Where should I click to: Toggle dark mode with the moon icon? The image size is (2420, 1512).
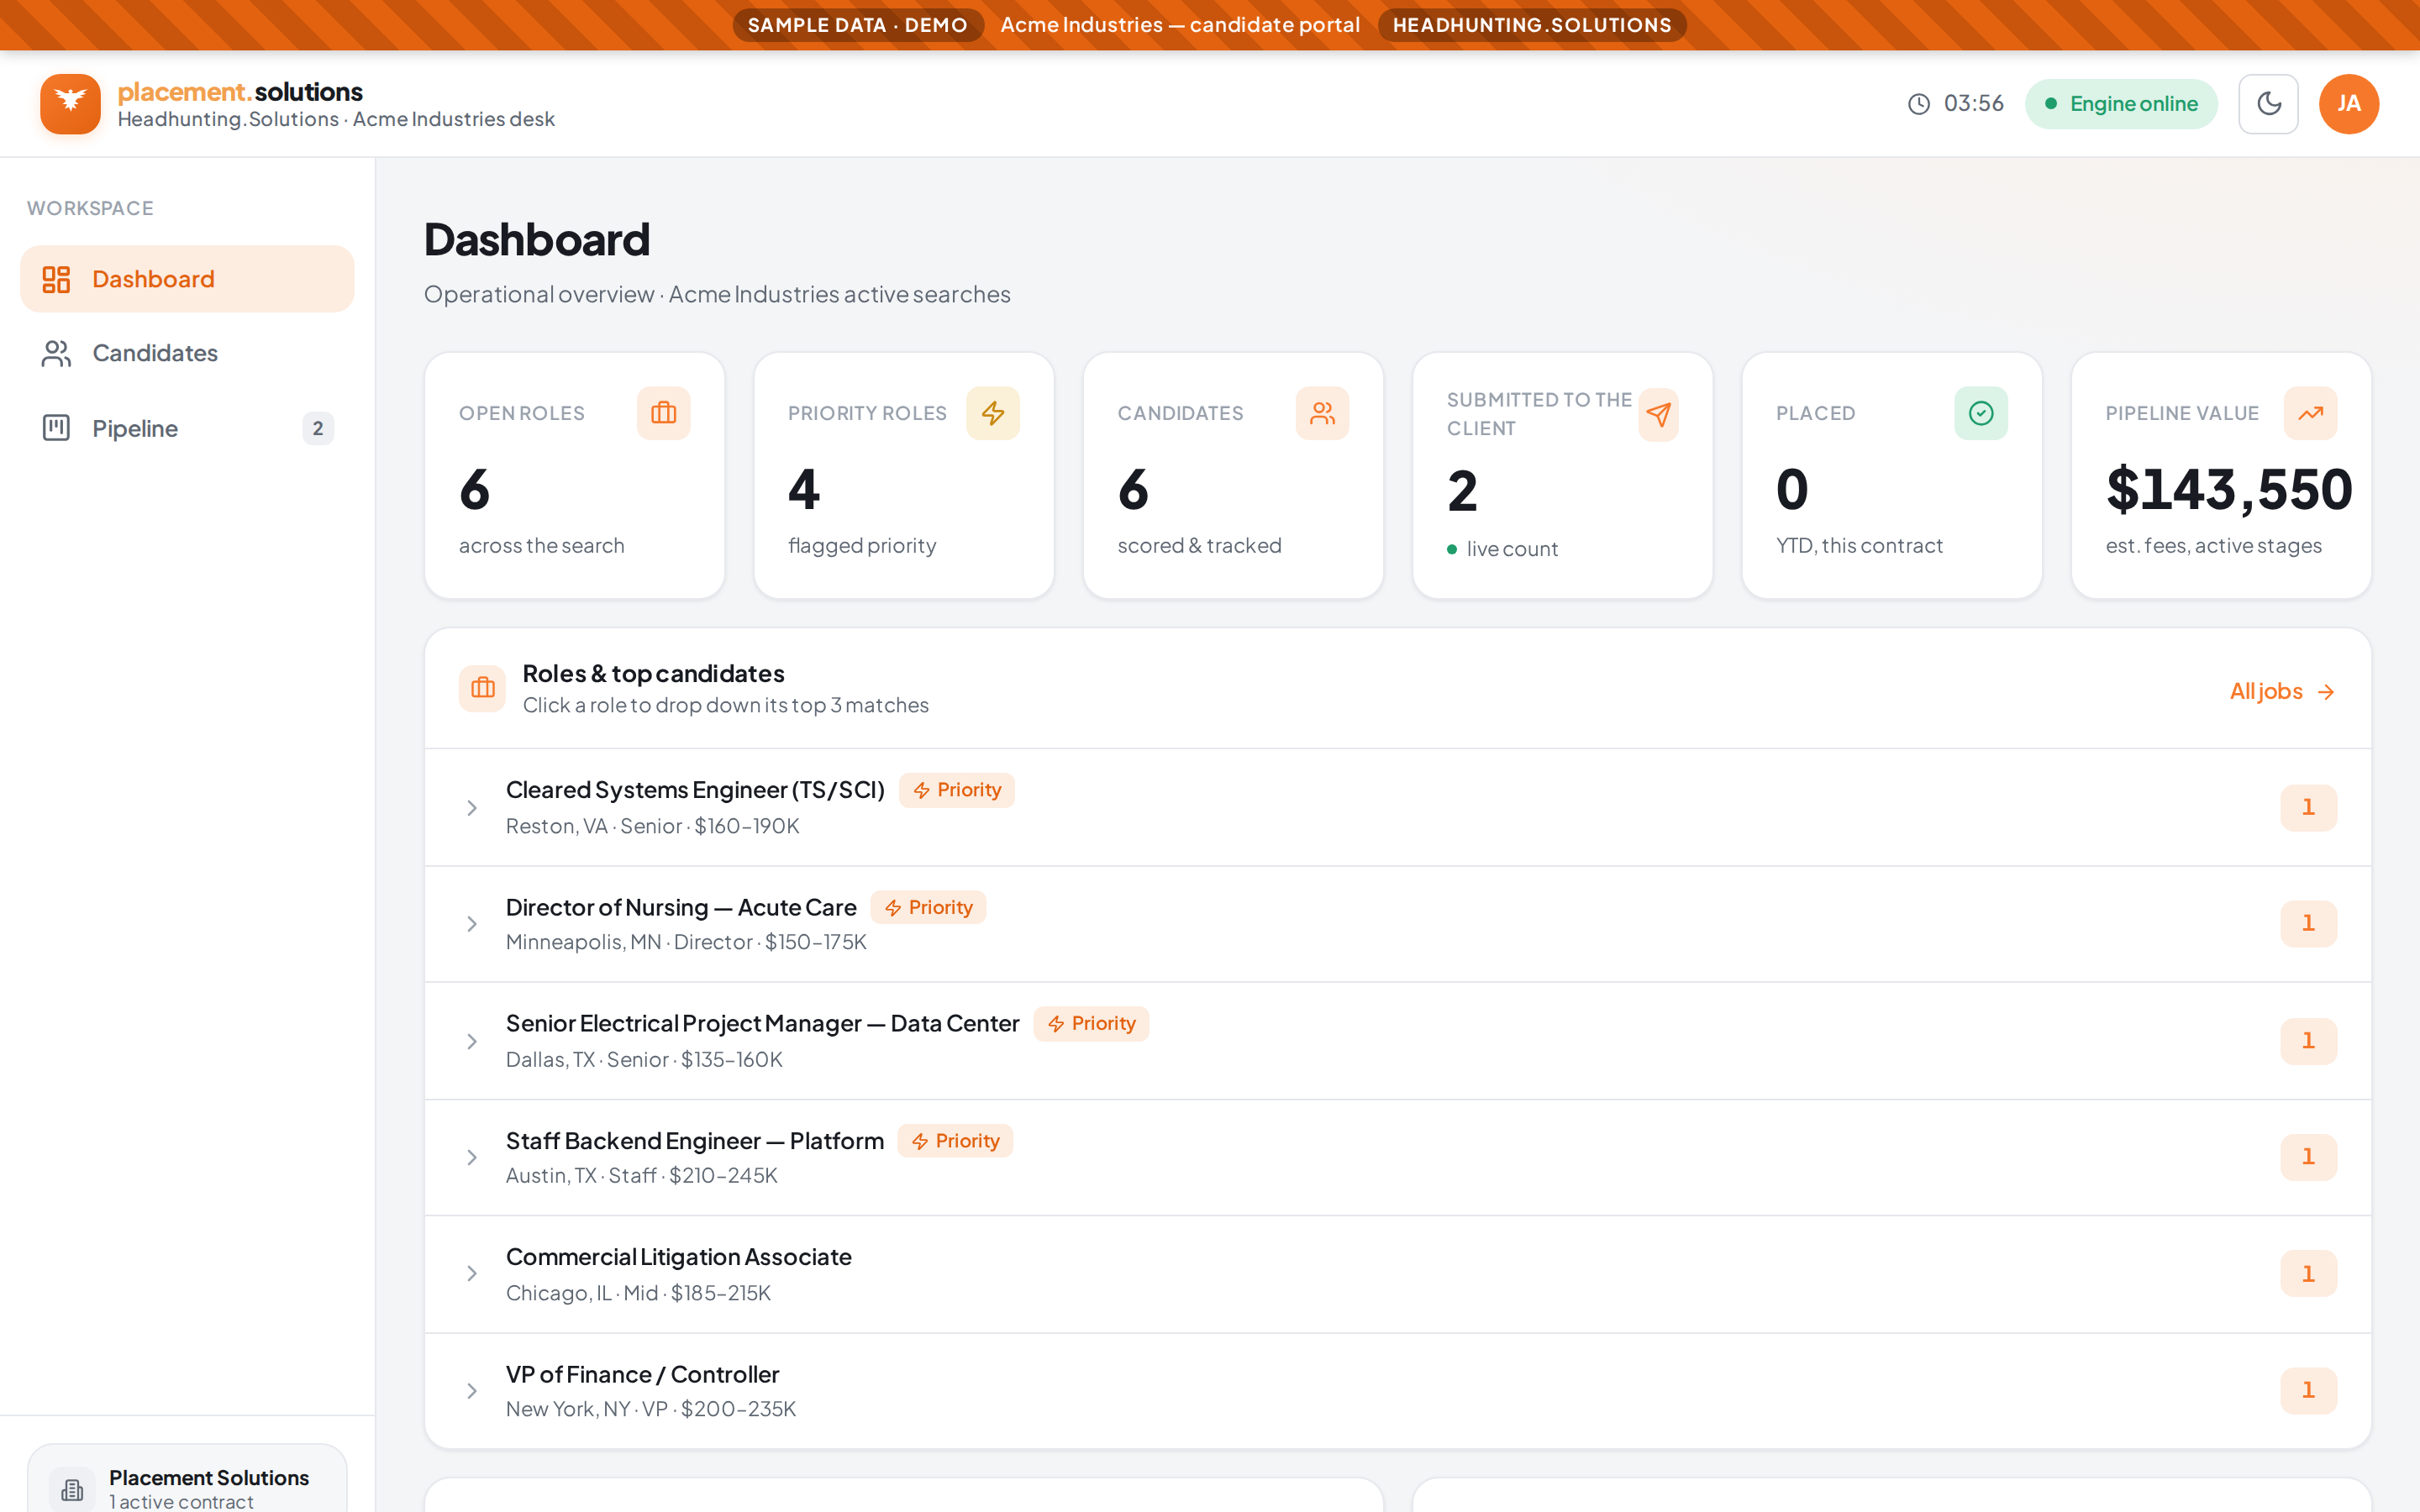[x=2268, y=103]
